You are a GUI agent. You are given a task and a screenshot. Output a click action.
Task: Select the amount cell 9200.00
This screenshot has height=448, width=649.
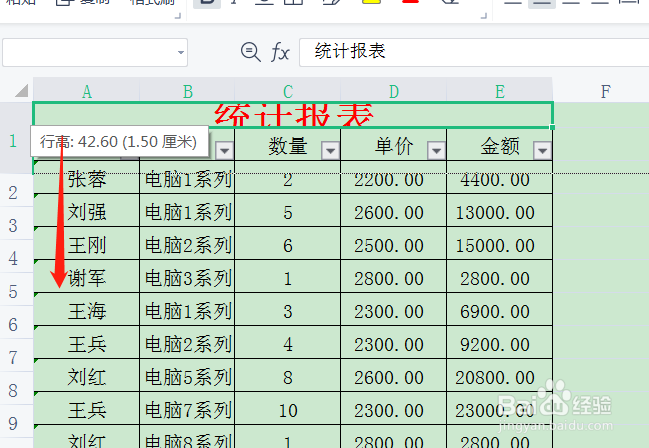pos(500,344)
